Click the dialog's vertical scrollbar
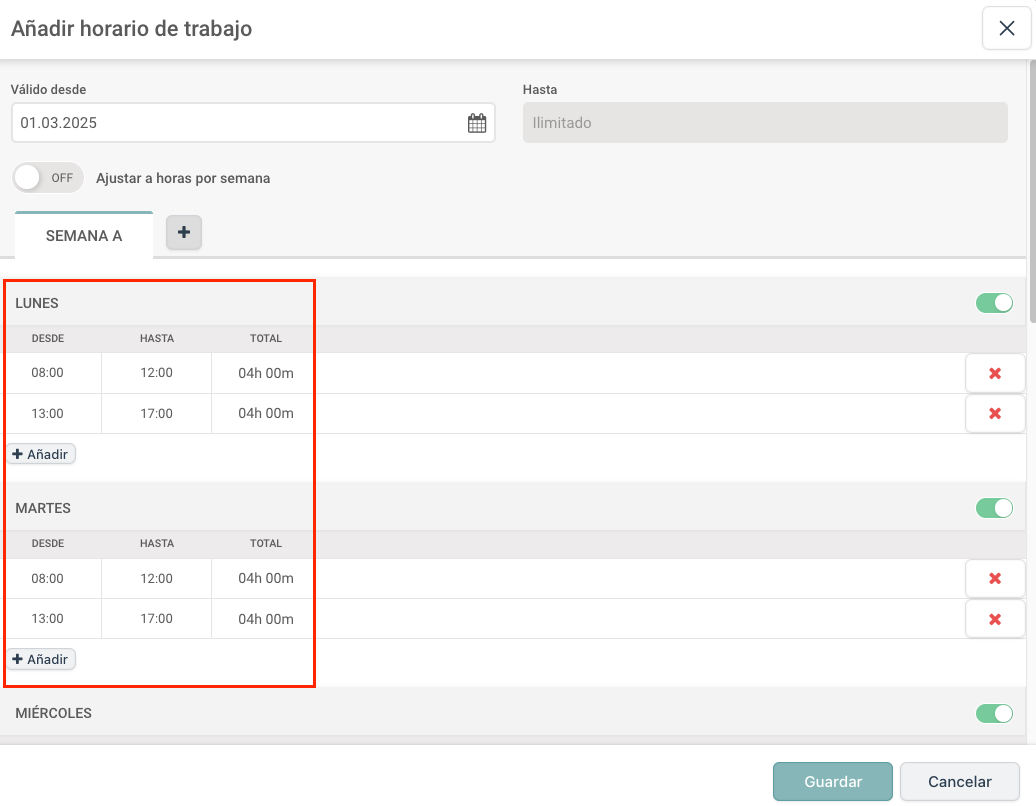The width and height of the screenshot is (1036, 806). coord(1031,190)
